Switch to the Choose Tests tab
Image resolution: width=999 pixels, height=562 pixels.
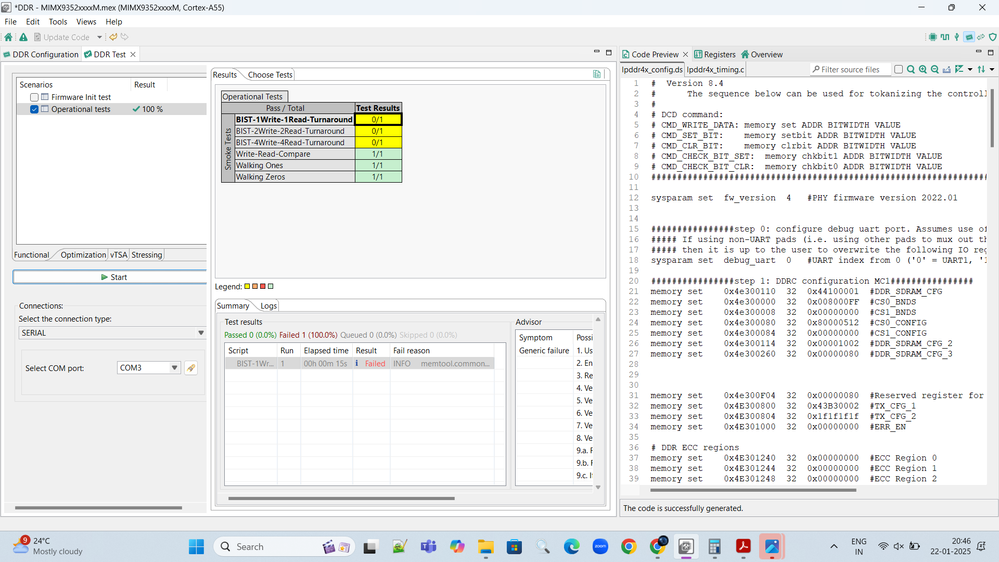click(x=270, y=75)
